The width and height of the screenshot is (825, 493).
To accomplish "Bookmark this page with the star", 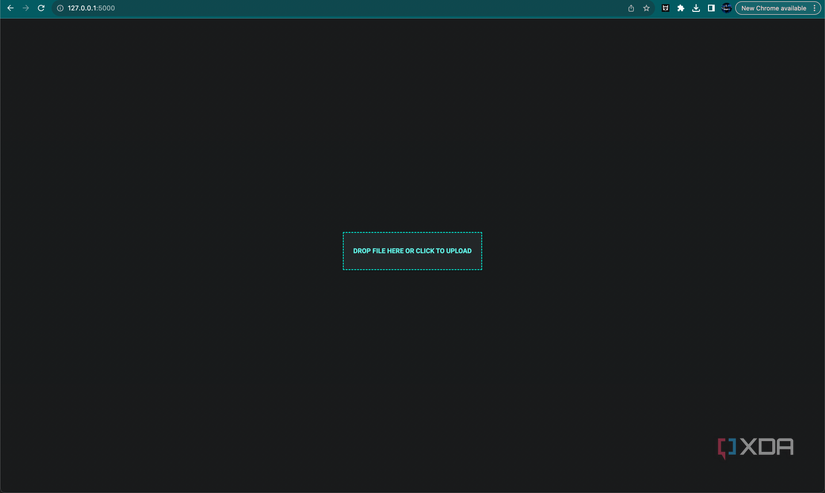I will point(646,8).
